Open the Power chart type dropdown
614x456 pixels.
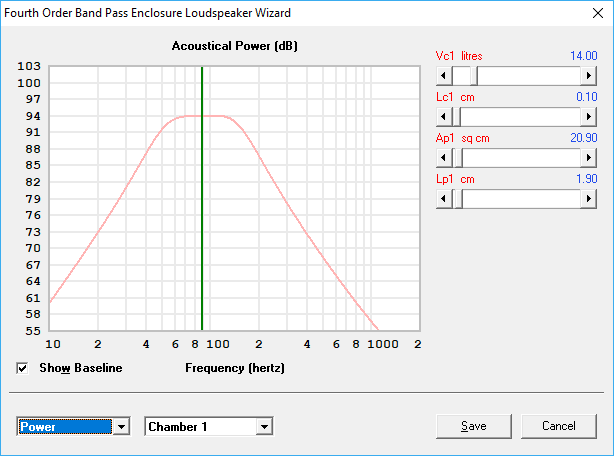coord(121,426)
